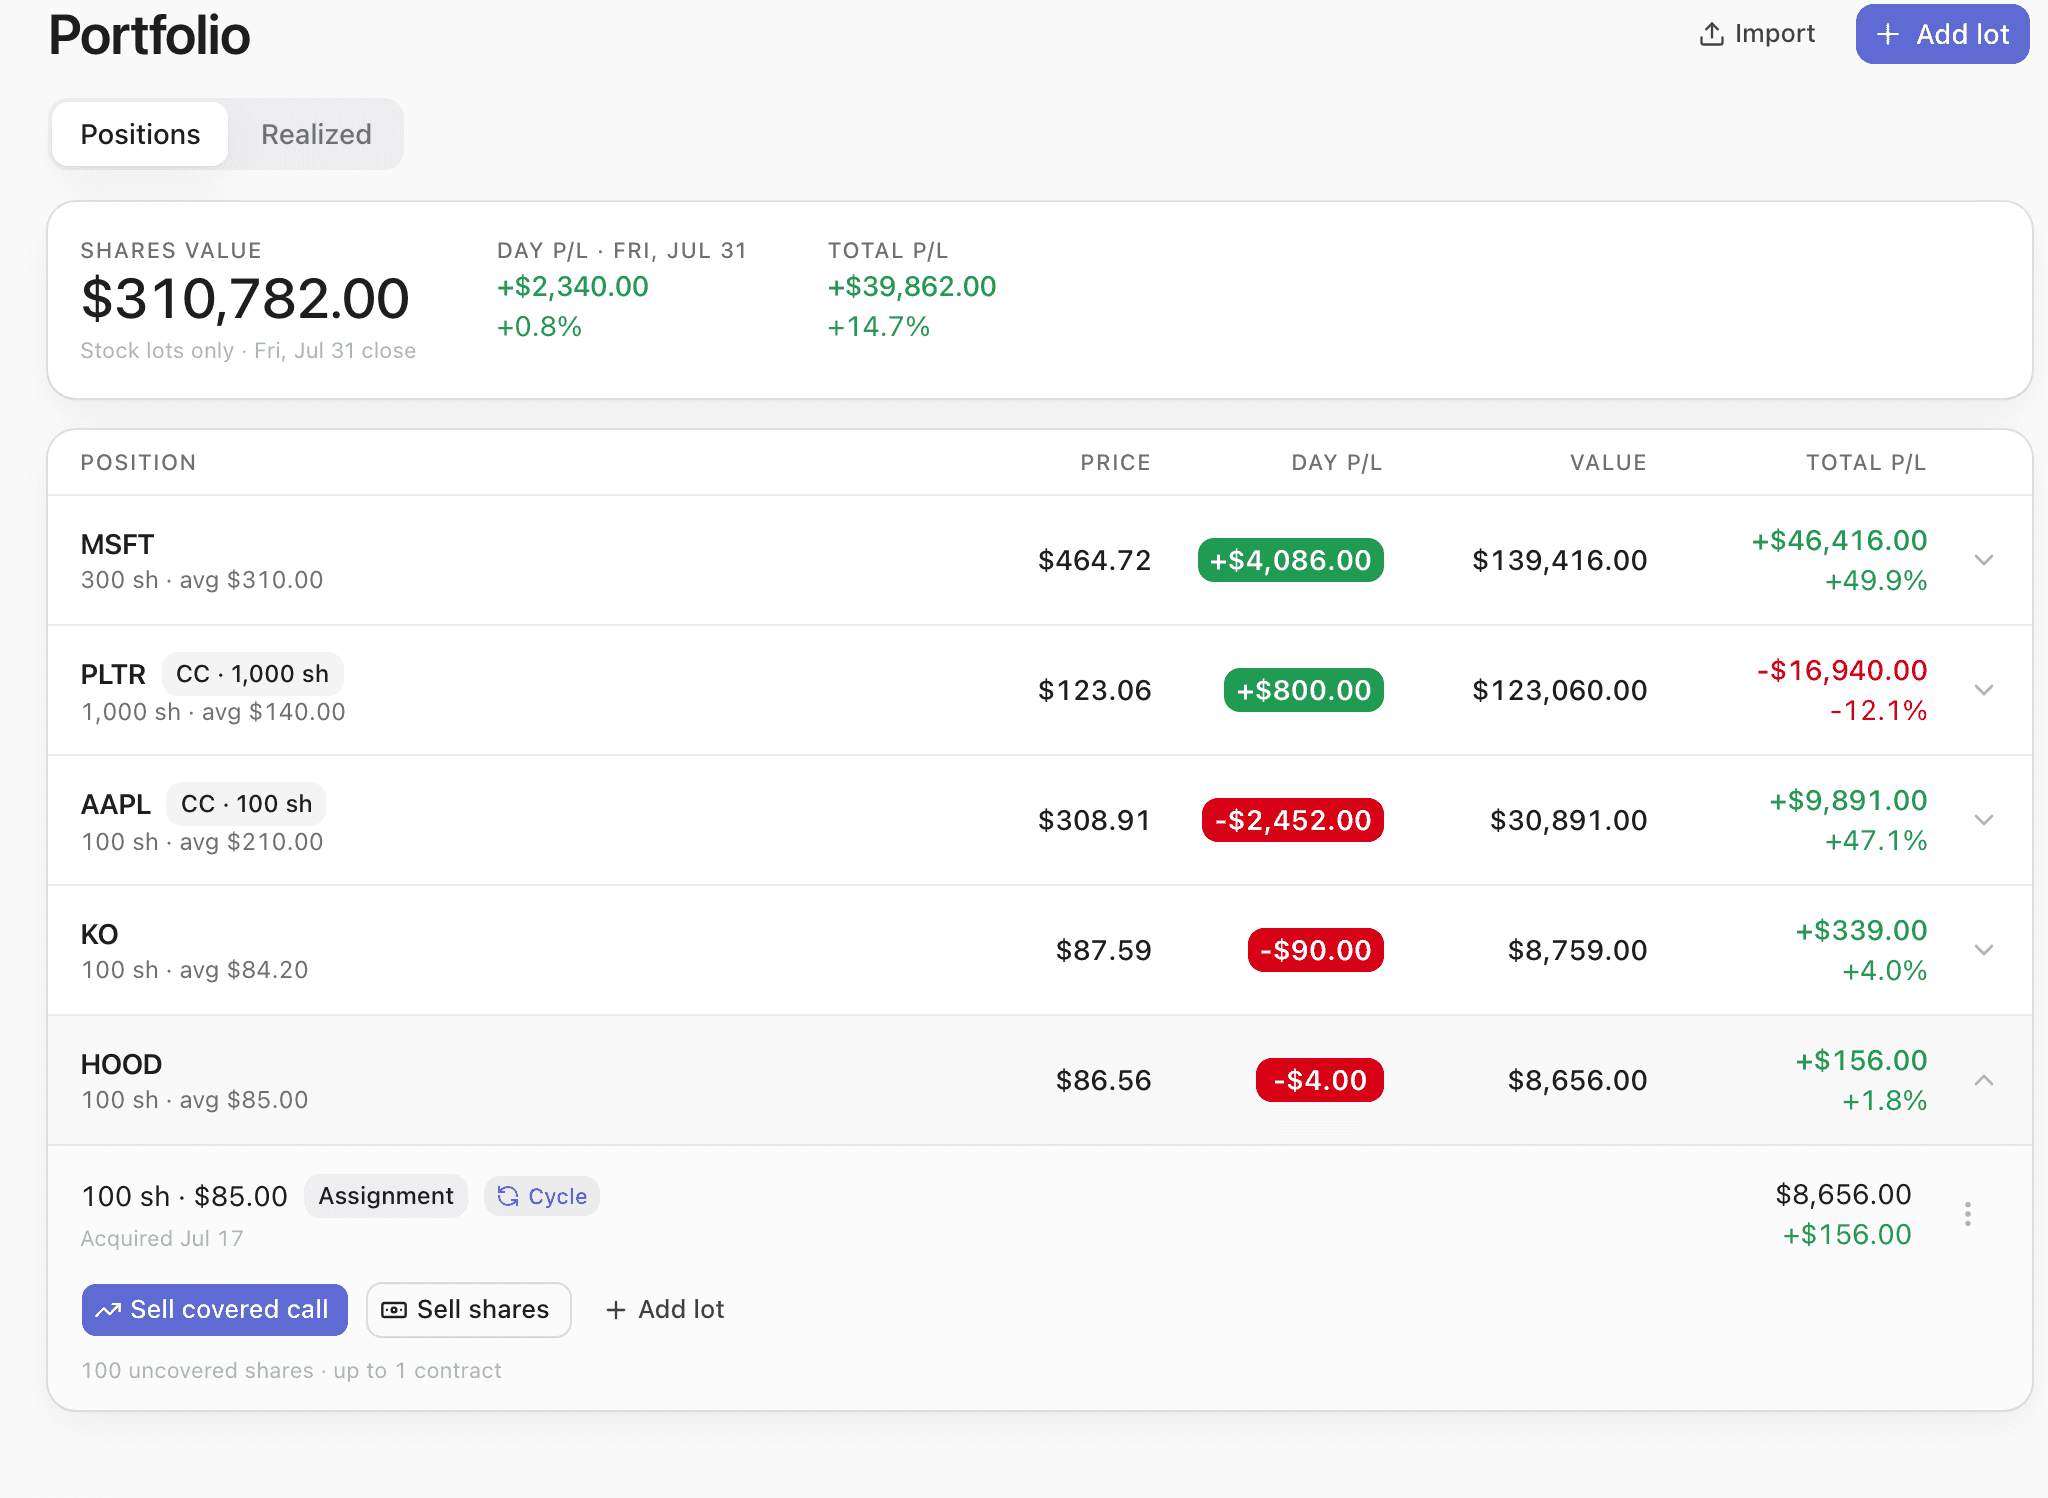This screenshot has height=1498, width=2048.
Task: Click the $87.59 KO price
Action: tap(1103, 950)
